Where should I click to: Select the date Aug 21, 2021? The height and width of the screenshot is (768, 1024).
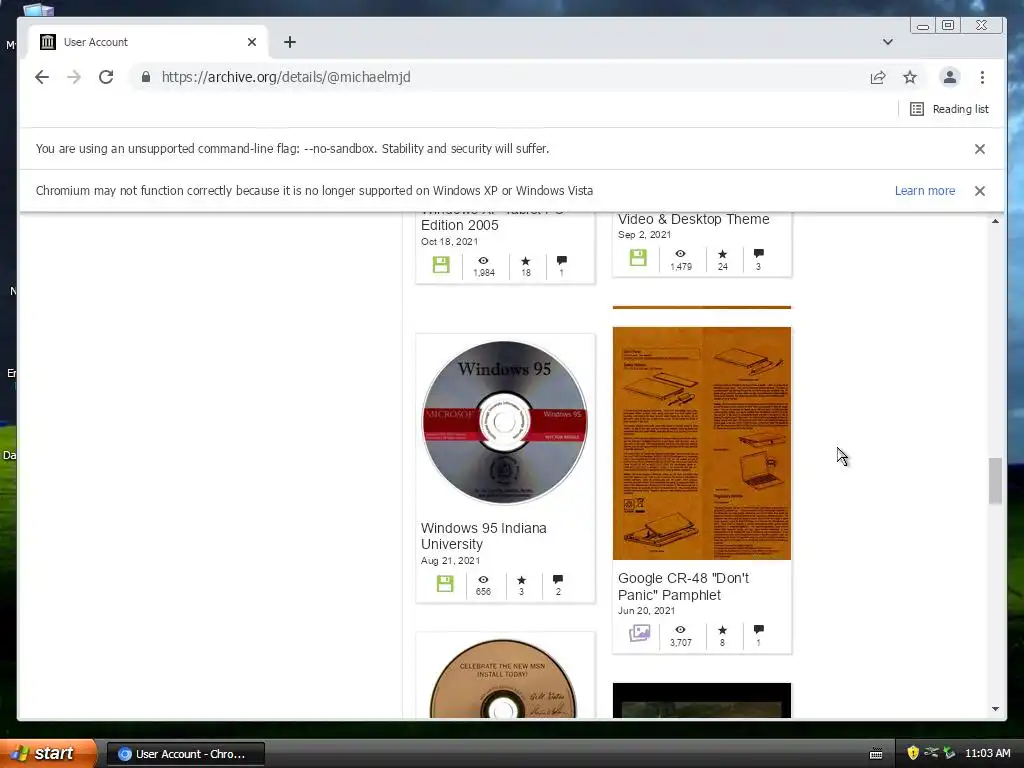(450, 560)
